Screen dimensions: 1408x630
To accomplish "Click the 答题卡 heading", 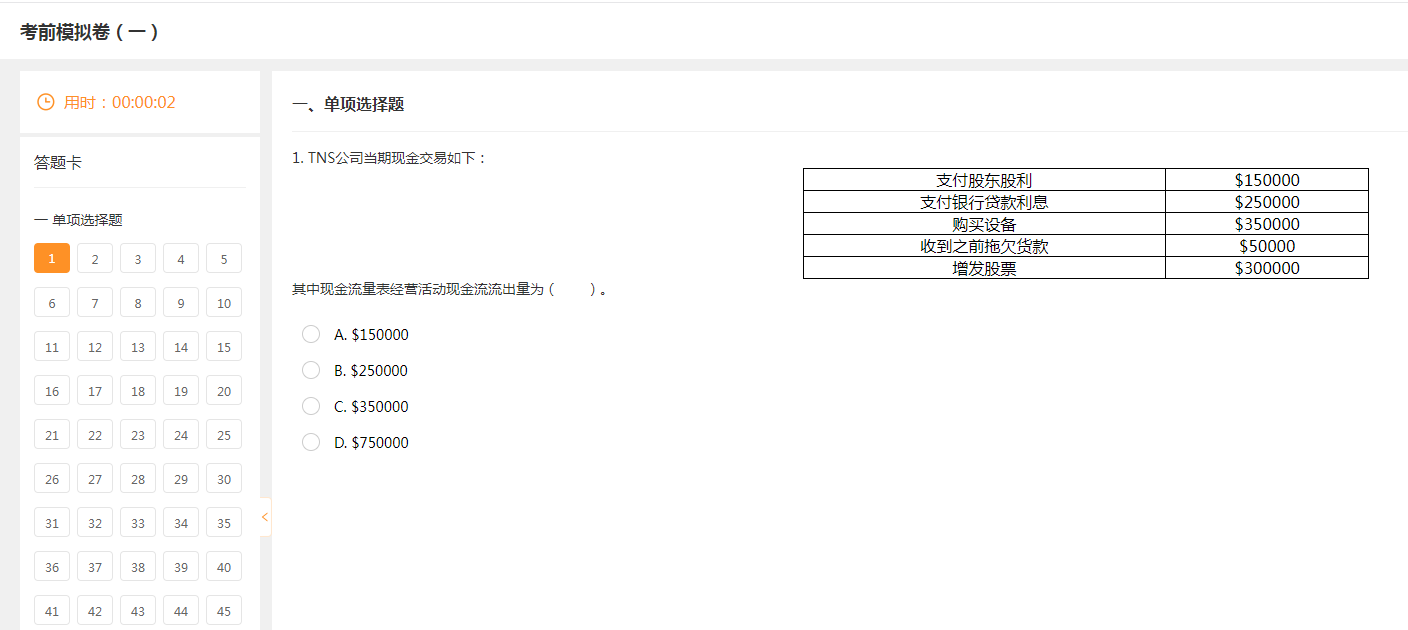I will click(50, 161).
